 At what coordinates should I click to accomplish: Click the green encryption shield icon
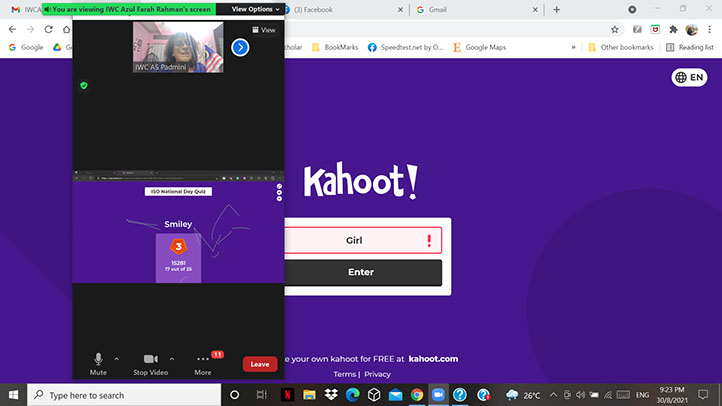pos(84,86)
